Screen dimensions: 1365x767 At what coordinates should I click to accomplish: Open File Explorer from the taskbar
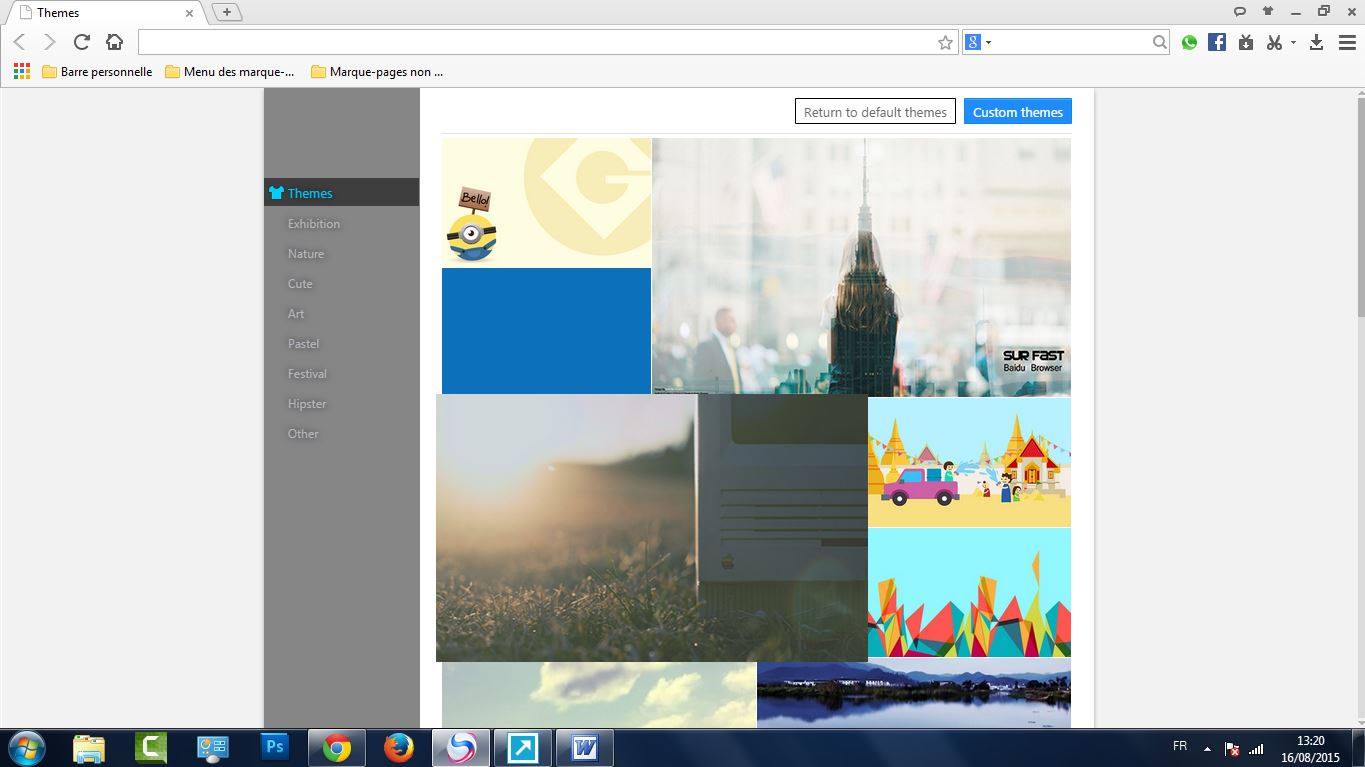(89, 748)
